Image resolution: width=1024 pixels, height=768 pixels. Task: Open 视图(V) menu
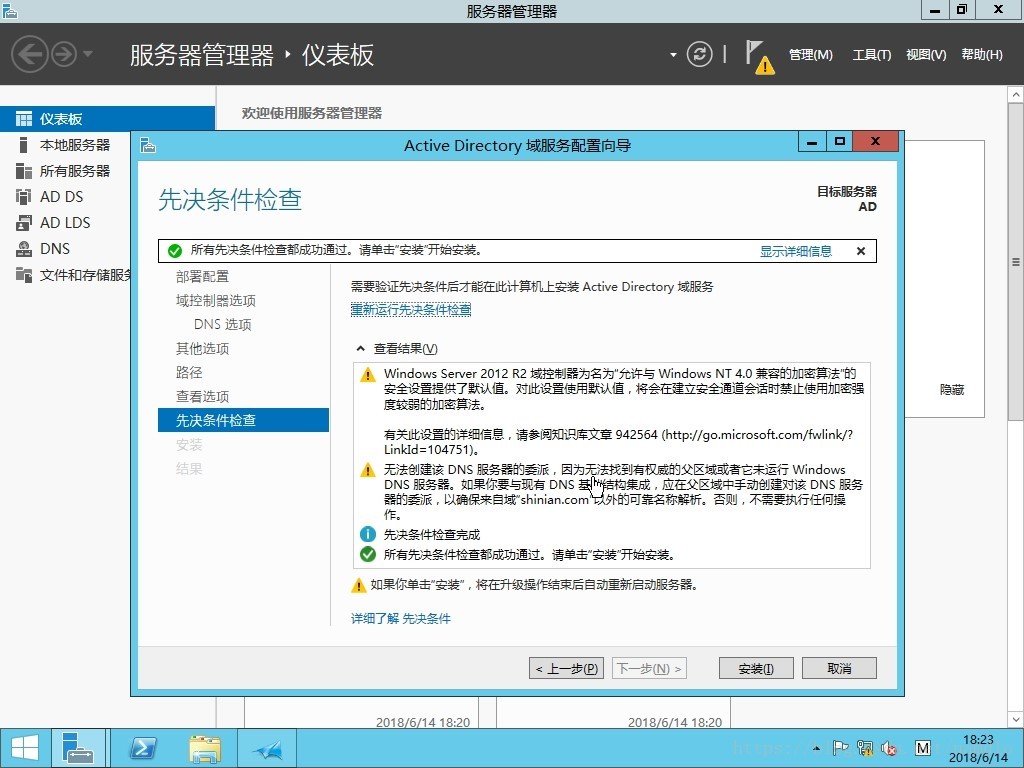[926, 55]
